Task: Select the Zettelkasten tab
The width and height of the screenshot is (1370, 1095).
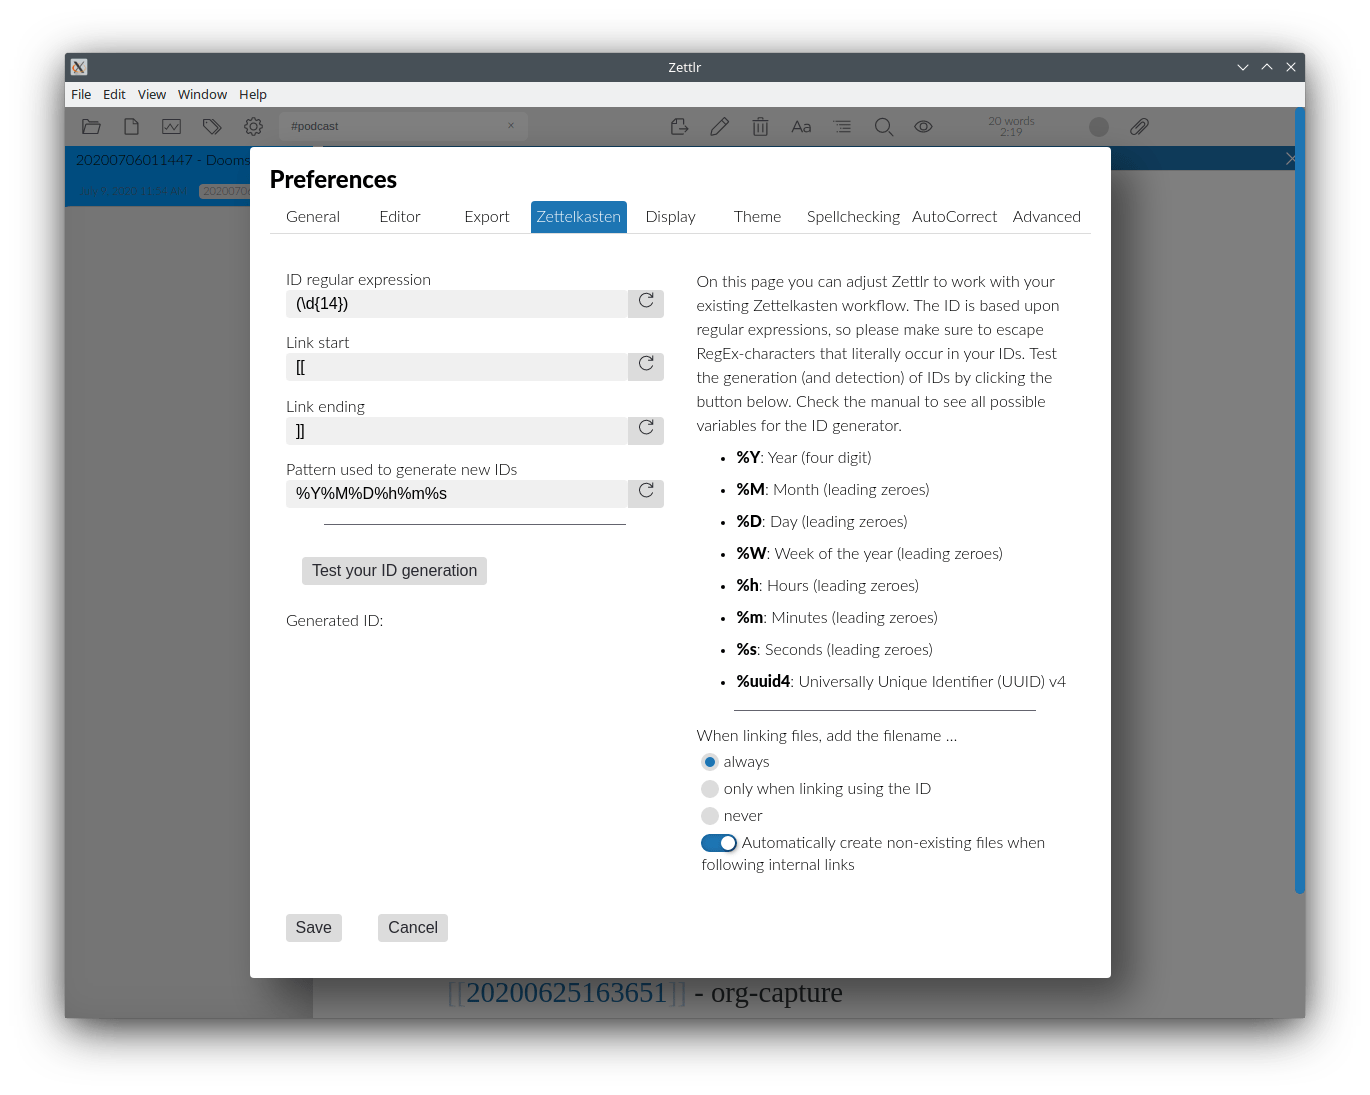Action: coord(579,217)
